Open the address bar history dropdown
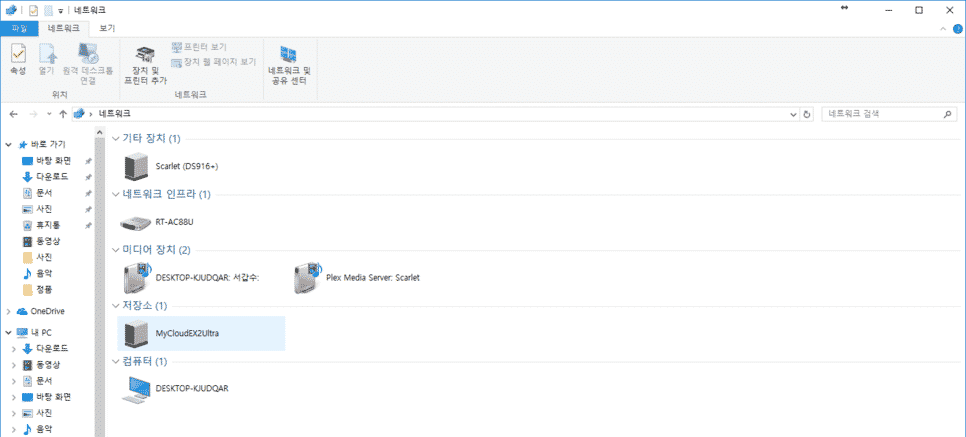966x437 pixels. pyautogui.click(x=794, y=115)
